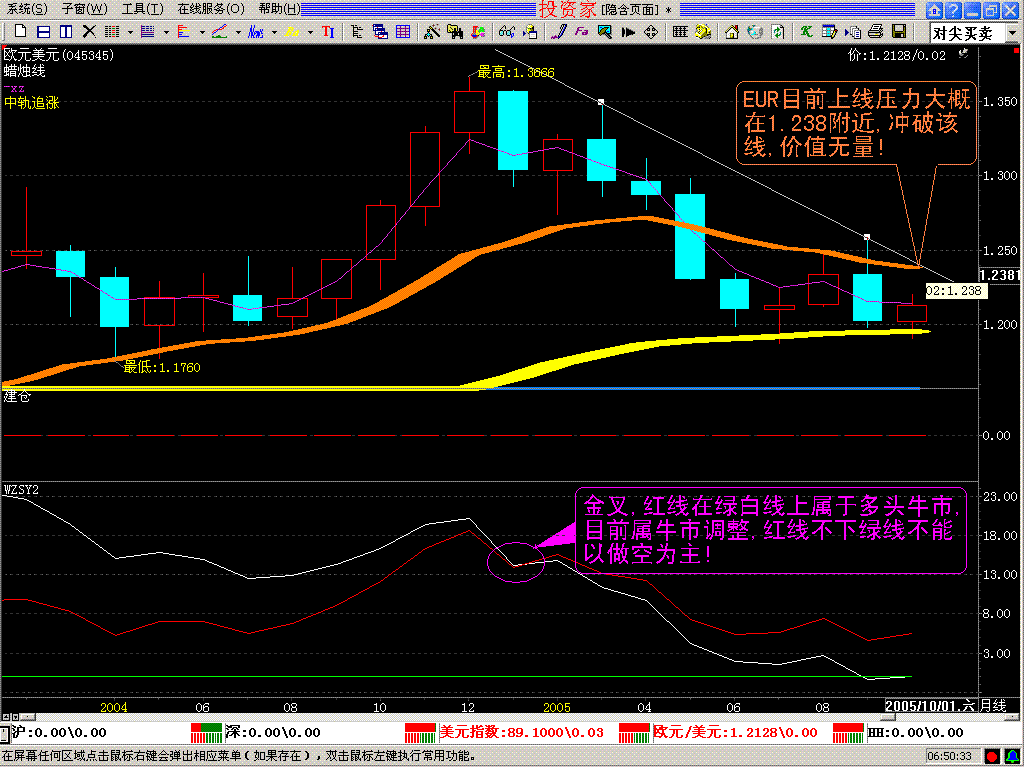Click the printer icon

pos(876,31)
